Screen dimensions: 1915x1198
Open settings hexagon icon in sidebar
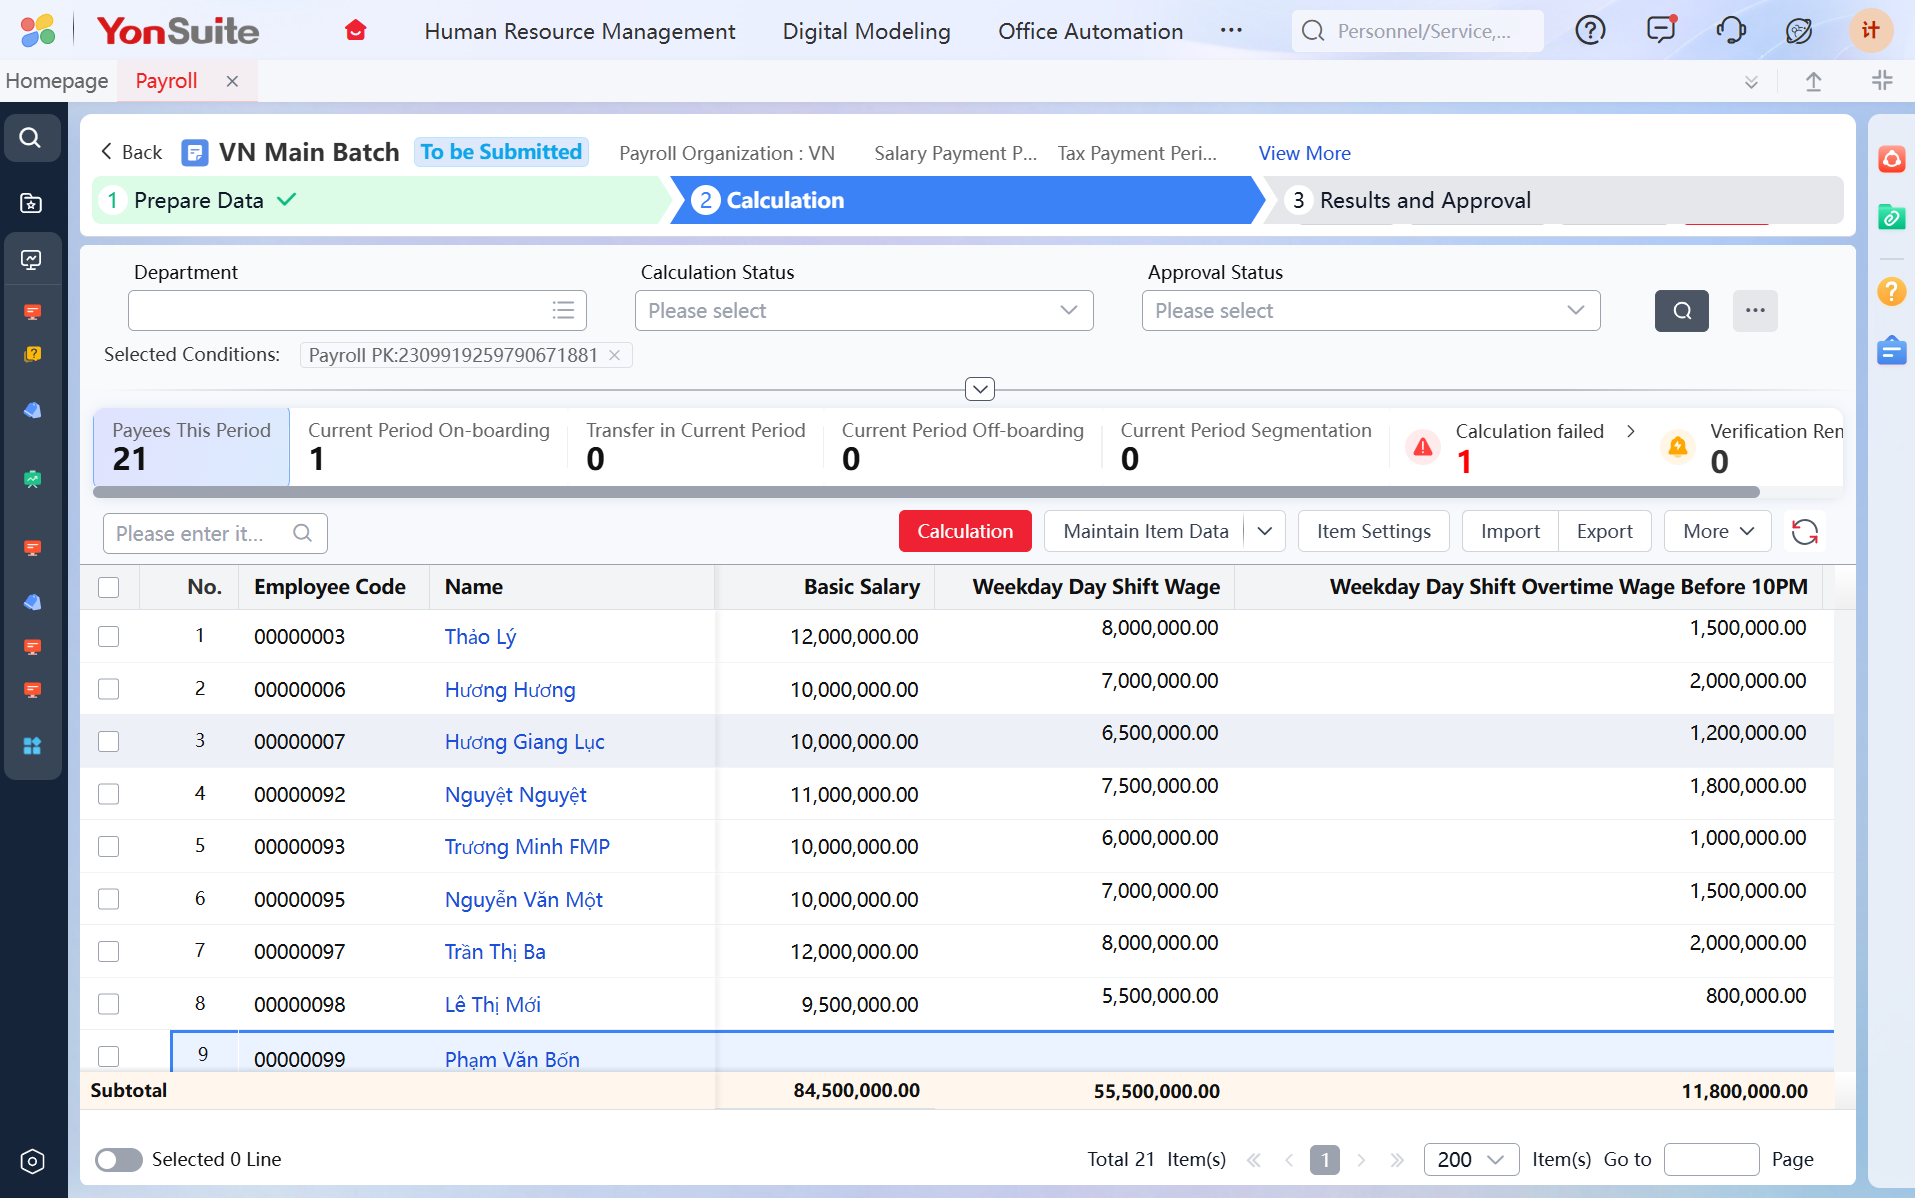click(32, 1161)
